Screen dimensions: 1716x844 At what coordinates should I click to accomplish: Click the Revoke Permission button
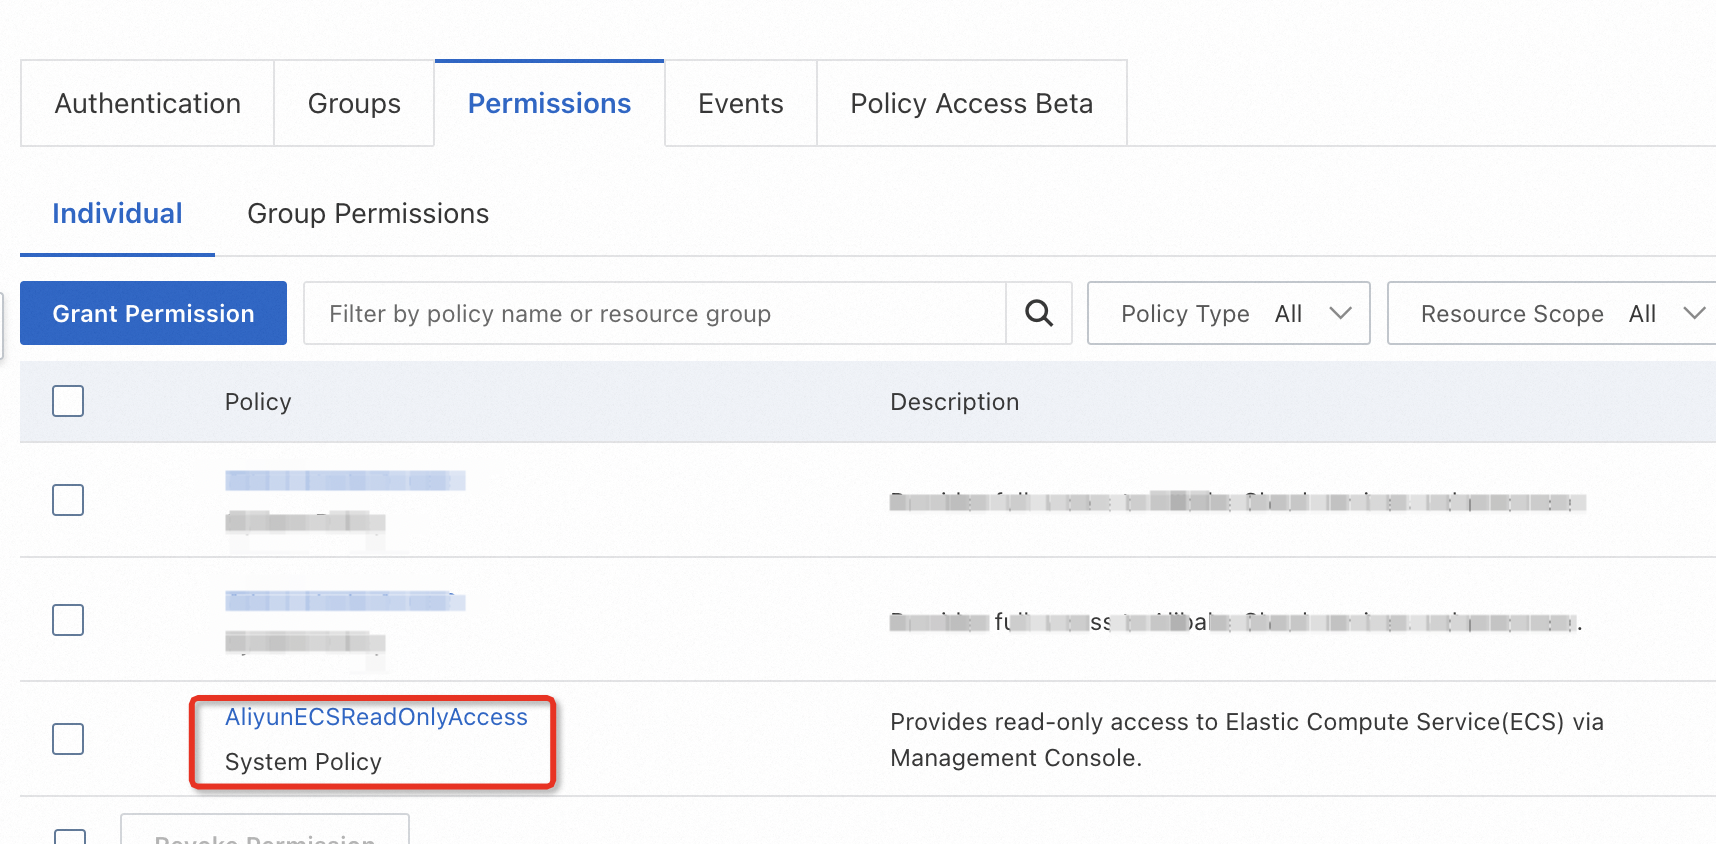pos(265,835)
